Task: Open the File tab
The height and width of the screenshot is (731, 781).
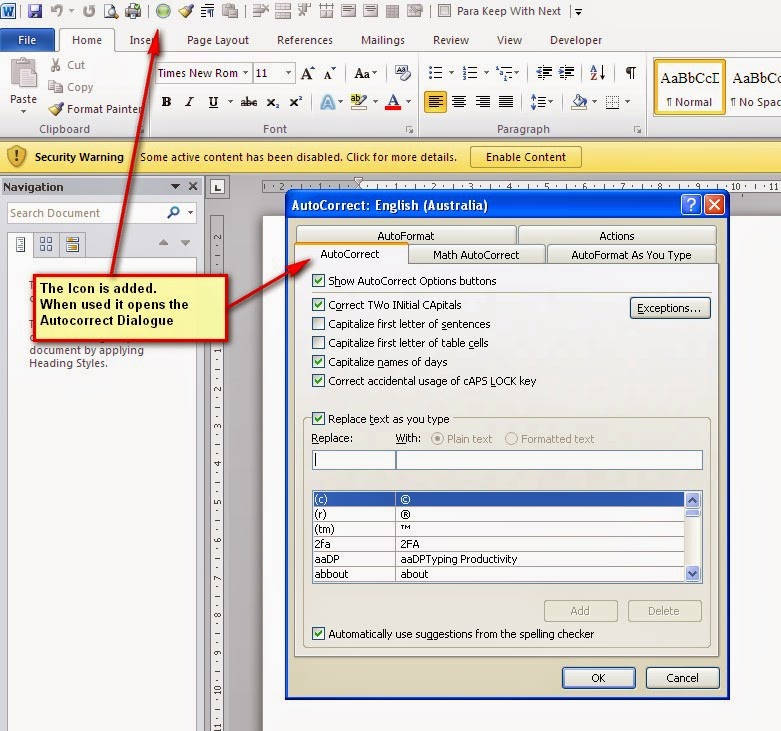Action: (27, 40)
